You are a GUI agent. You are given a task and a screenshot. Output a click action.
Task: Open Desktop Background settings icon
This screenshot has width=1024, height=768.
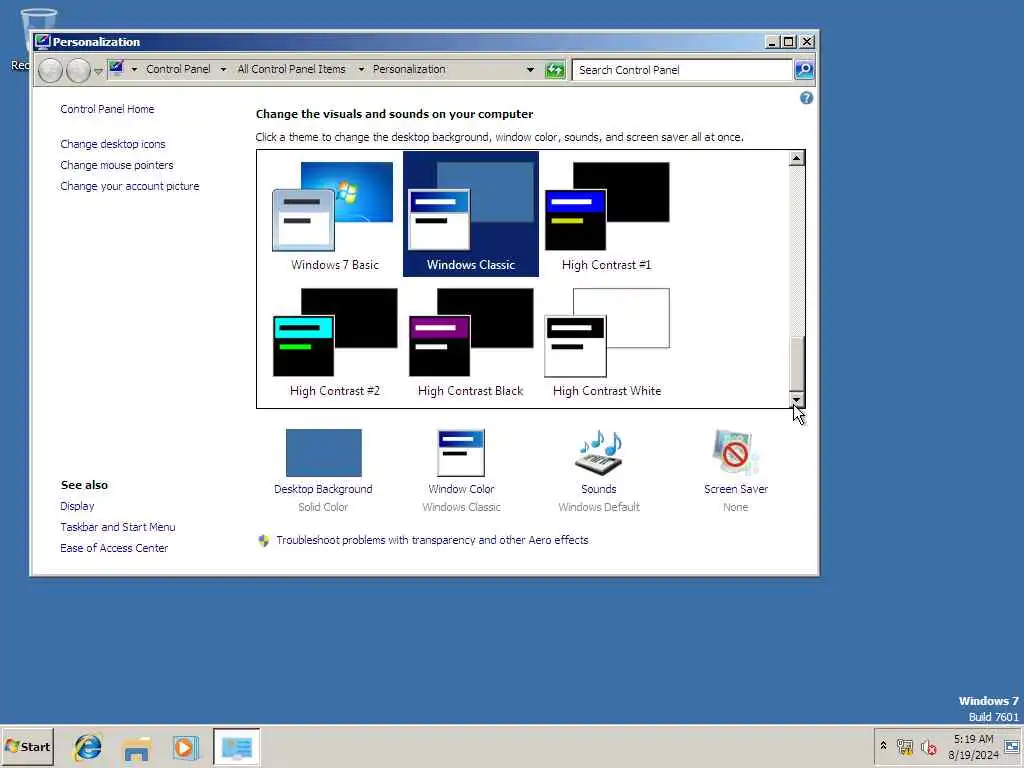tap(323, 453)
